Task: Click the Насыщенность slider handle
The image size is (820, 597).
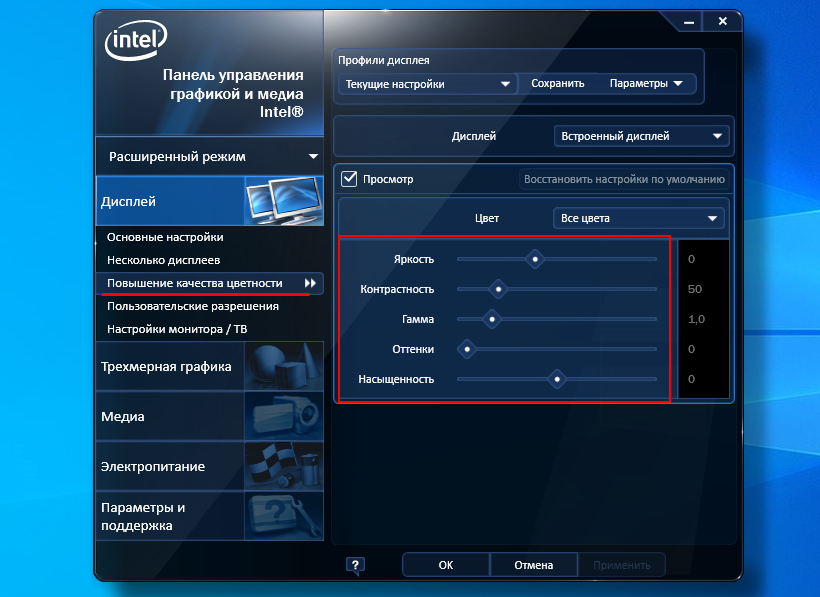Action: (557, 379)
